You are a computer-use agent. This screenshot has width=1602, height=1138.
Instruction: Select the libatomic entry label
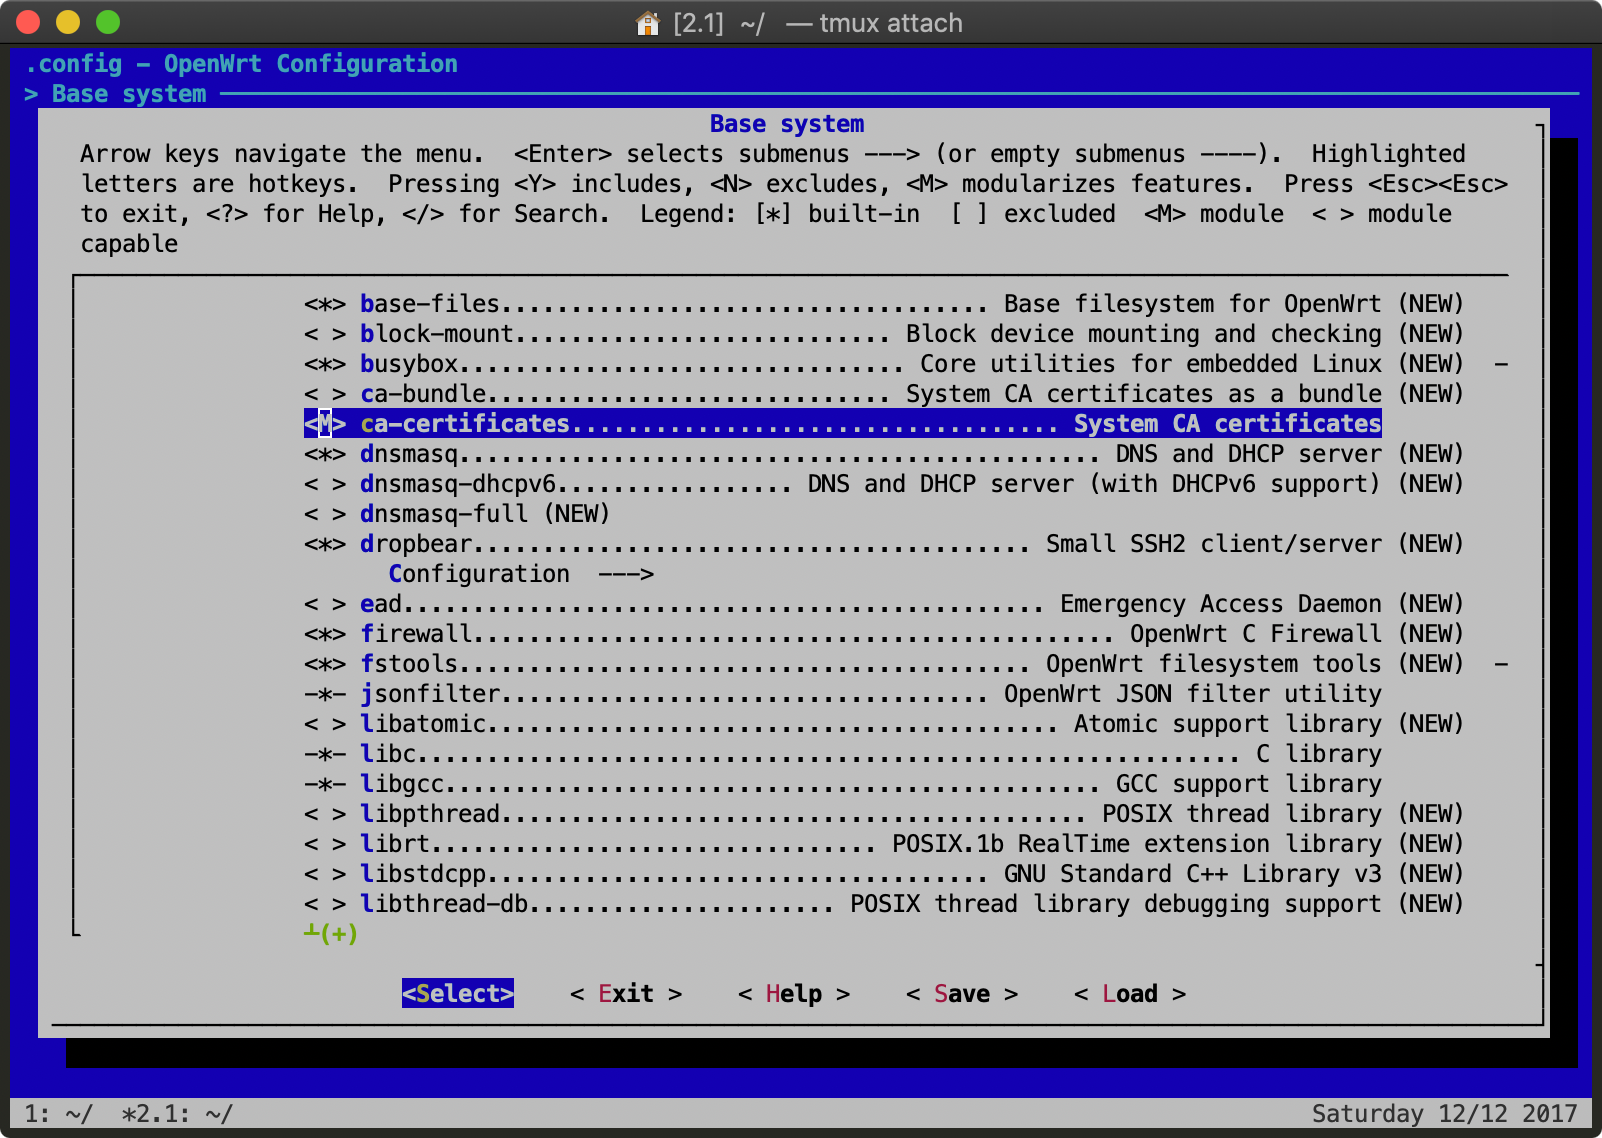pyautogui.click(x=423, y=724)
